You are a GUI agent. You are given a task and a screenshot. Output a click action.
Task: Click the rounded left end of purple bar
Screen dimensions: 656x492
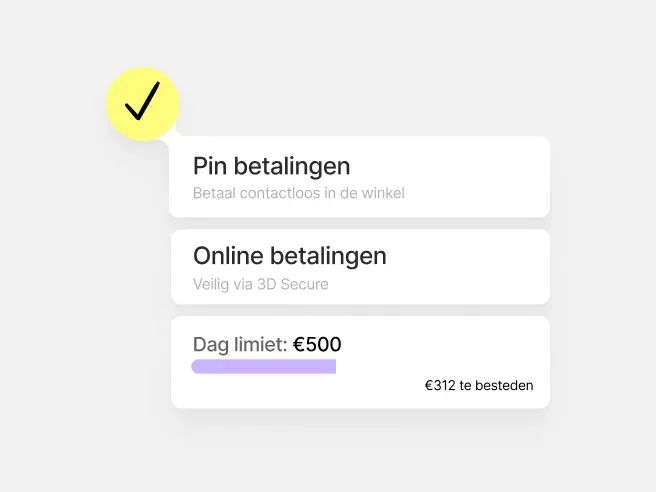click(197, 366)
